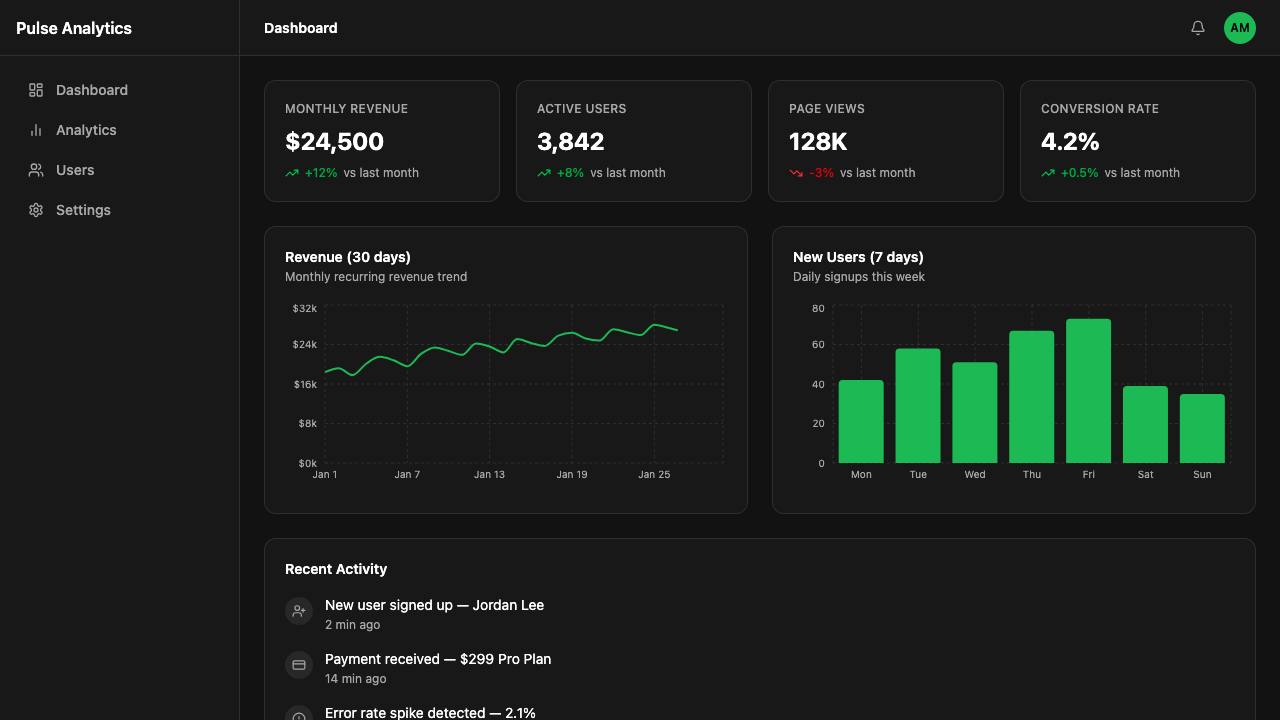This screenshot has height=720, width=1280.
Task: Click the Monday bar in New Users chart
Action: (x=861, y=422)
